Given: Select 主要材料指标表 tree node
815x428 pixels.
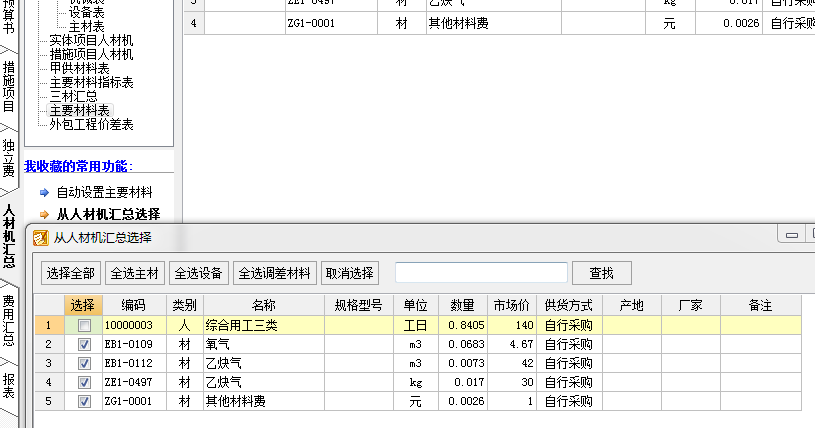Looking at the screenshot, I should point(91,82).
